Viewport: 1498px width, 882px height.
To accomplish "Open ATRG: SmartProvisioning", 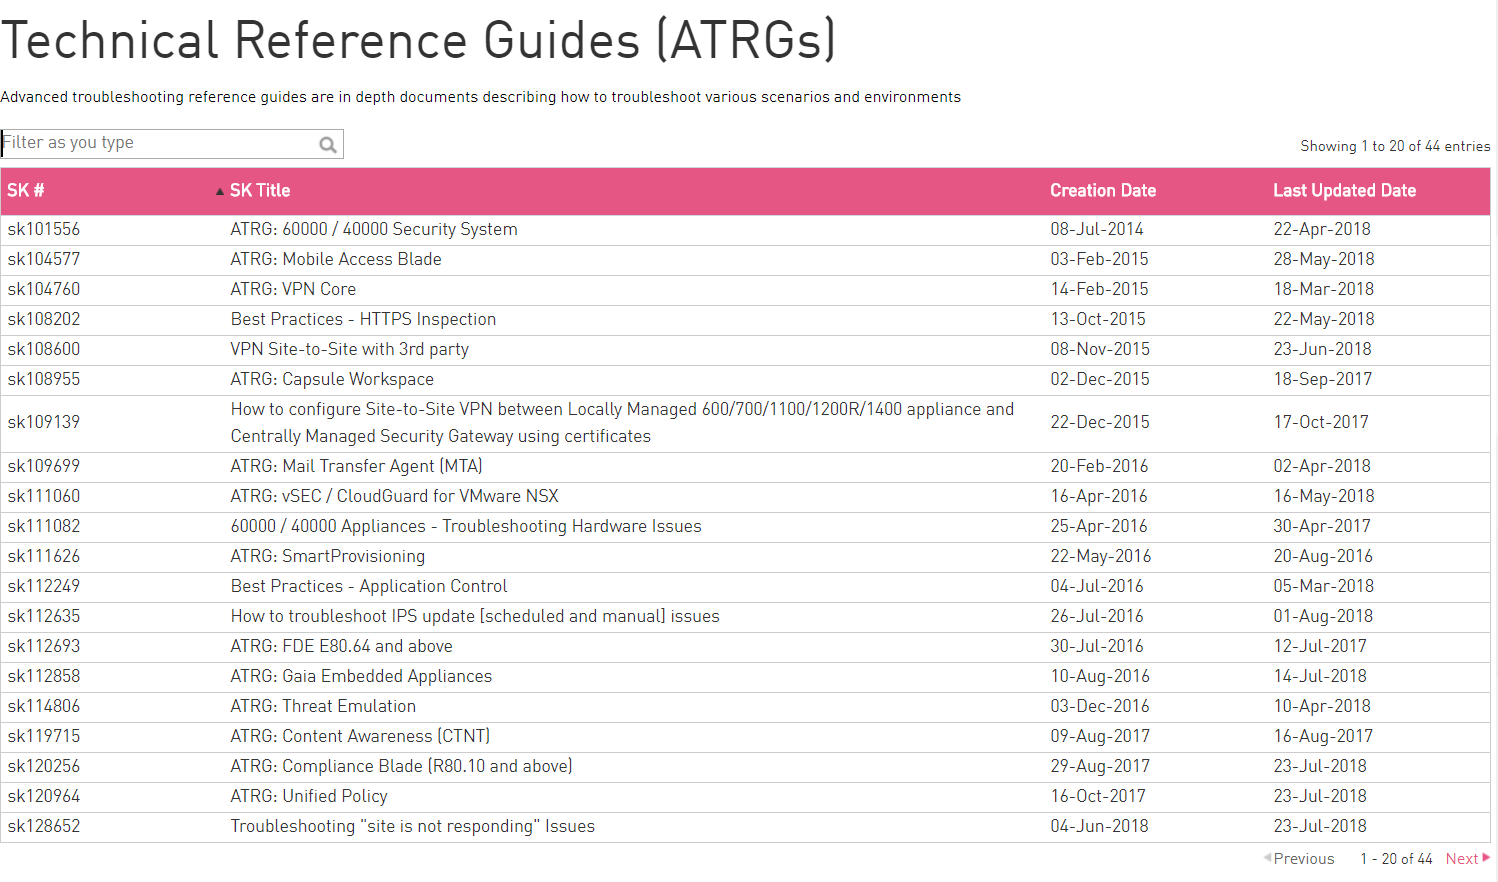I will click(328, 556).
